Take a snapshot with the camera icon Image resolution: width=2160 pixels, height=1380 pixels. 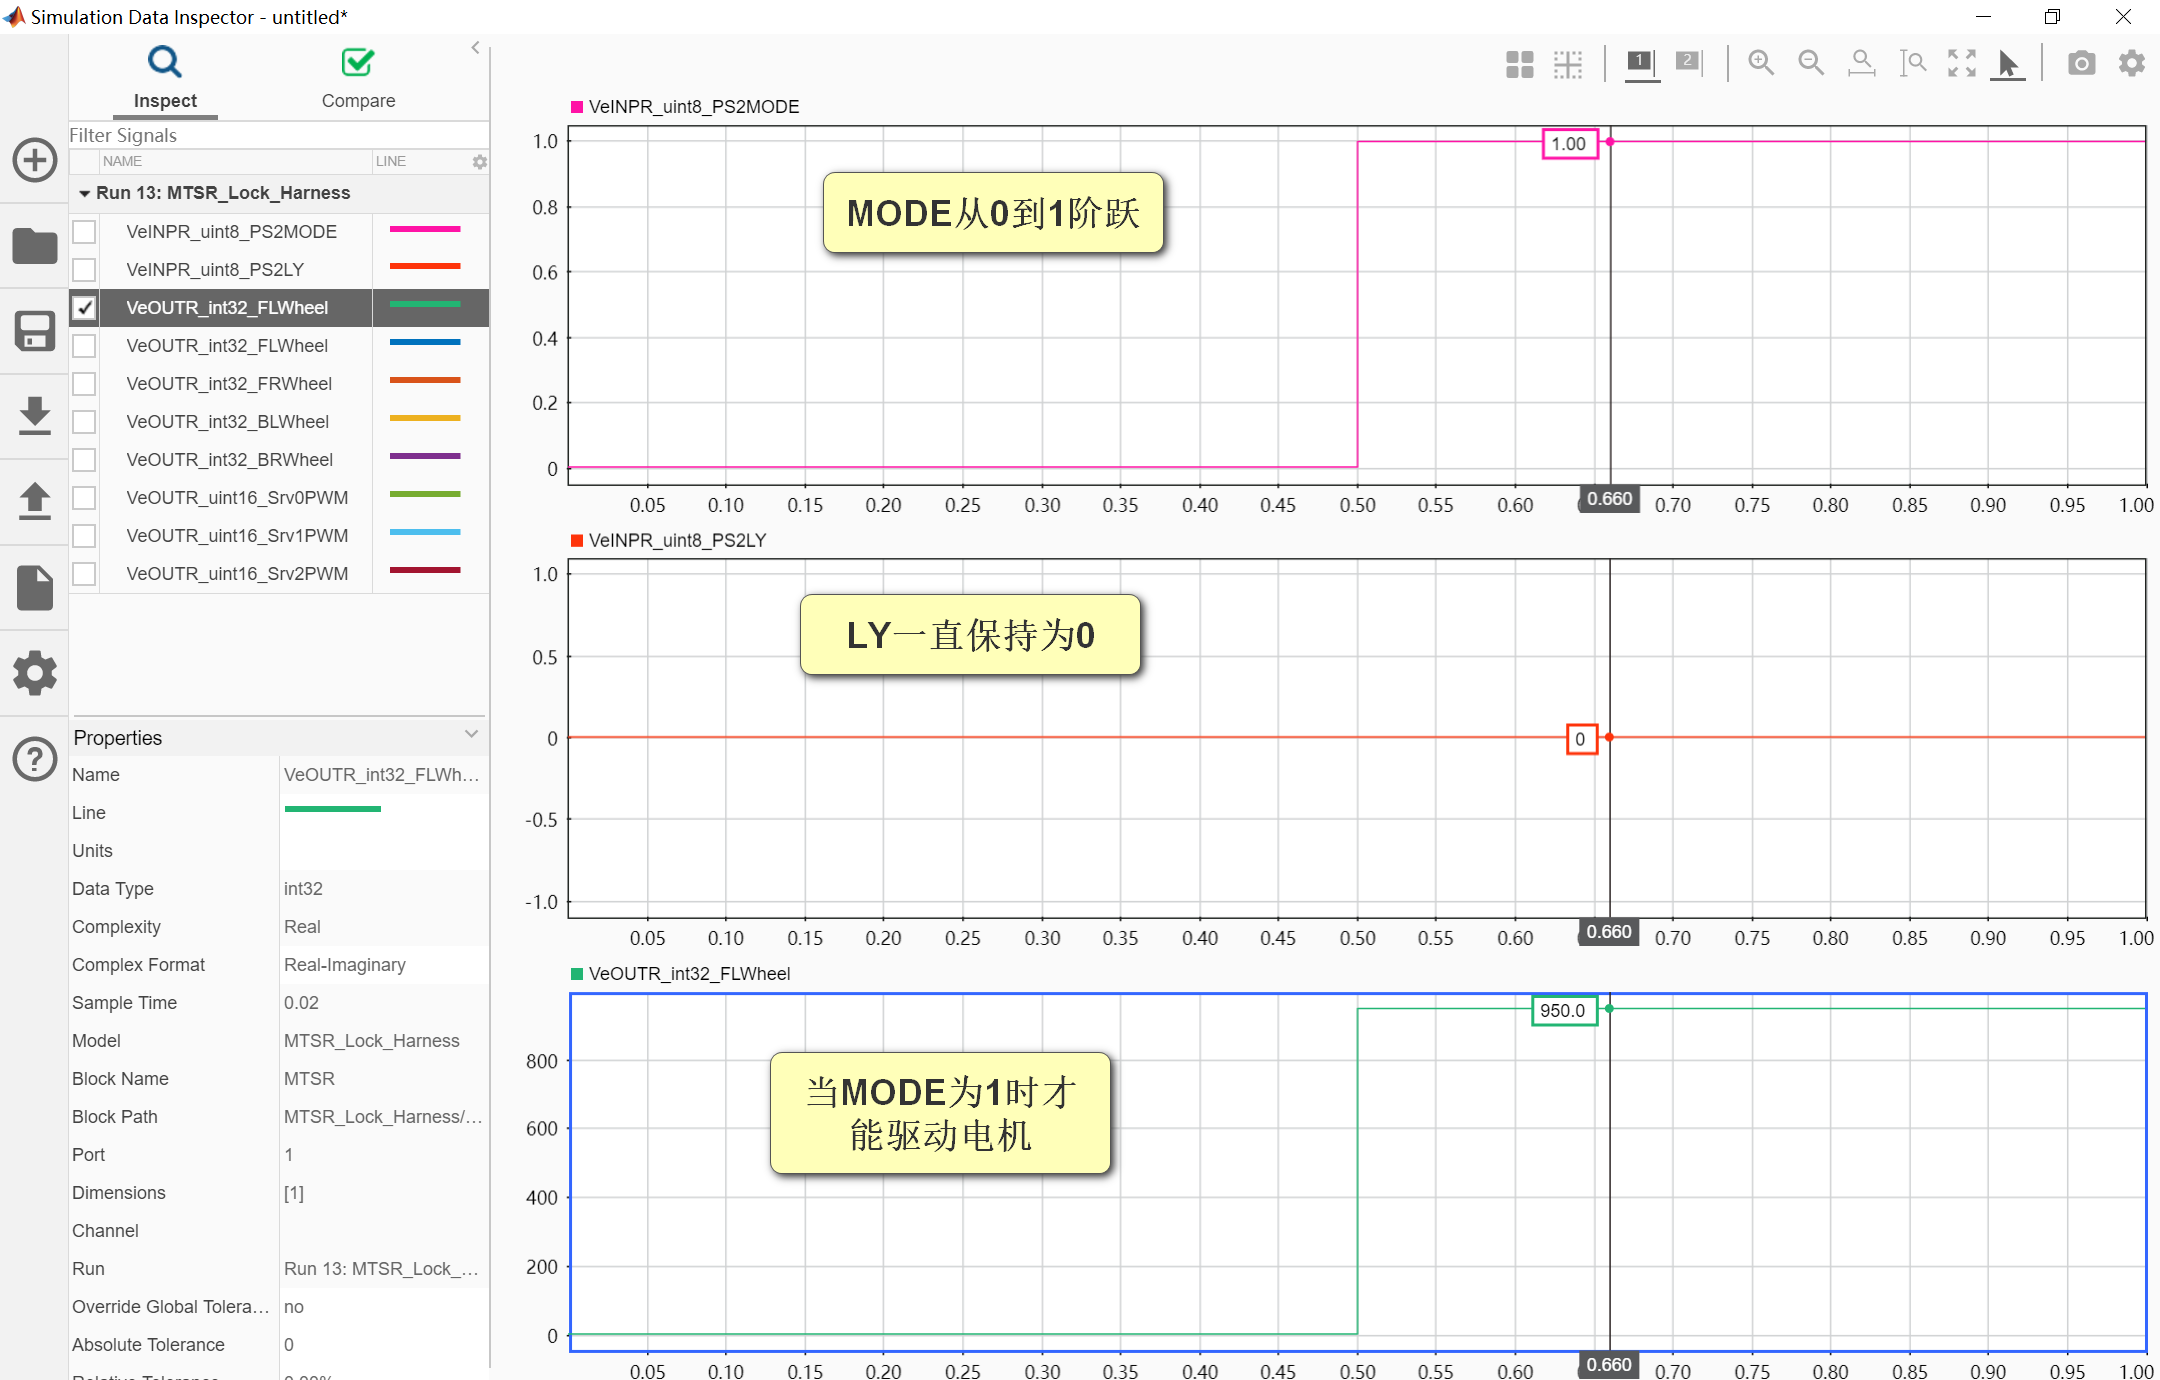coord(2081,64)
